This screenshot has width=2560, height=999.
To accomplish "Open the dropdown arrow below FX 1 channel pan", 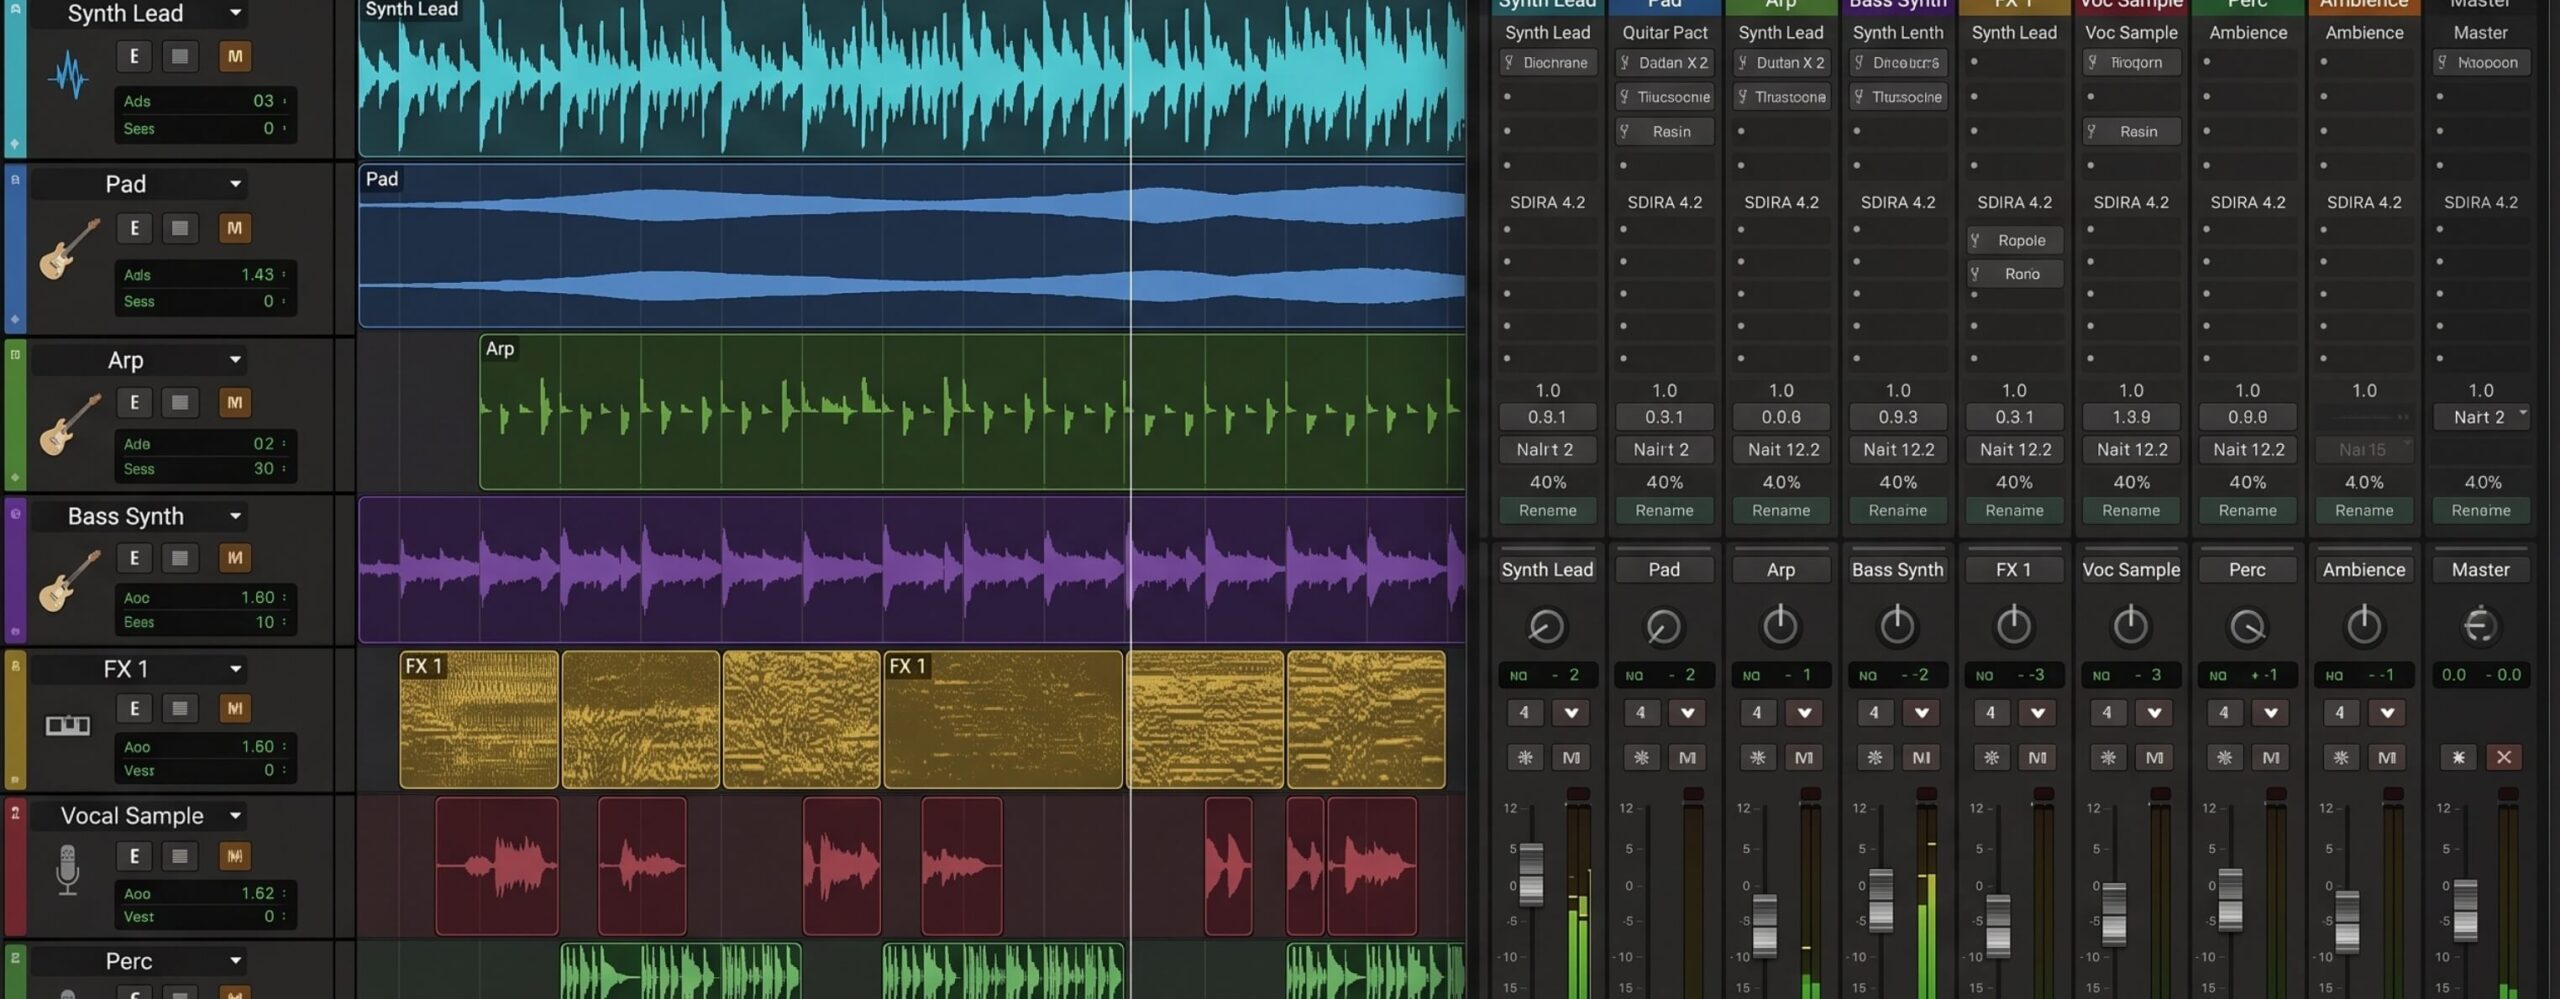I will pos(2037,713).
